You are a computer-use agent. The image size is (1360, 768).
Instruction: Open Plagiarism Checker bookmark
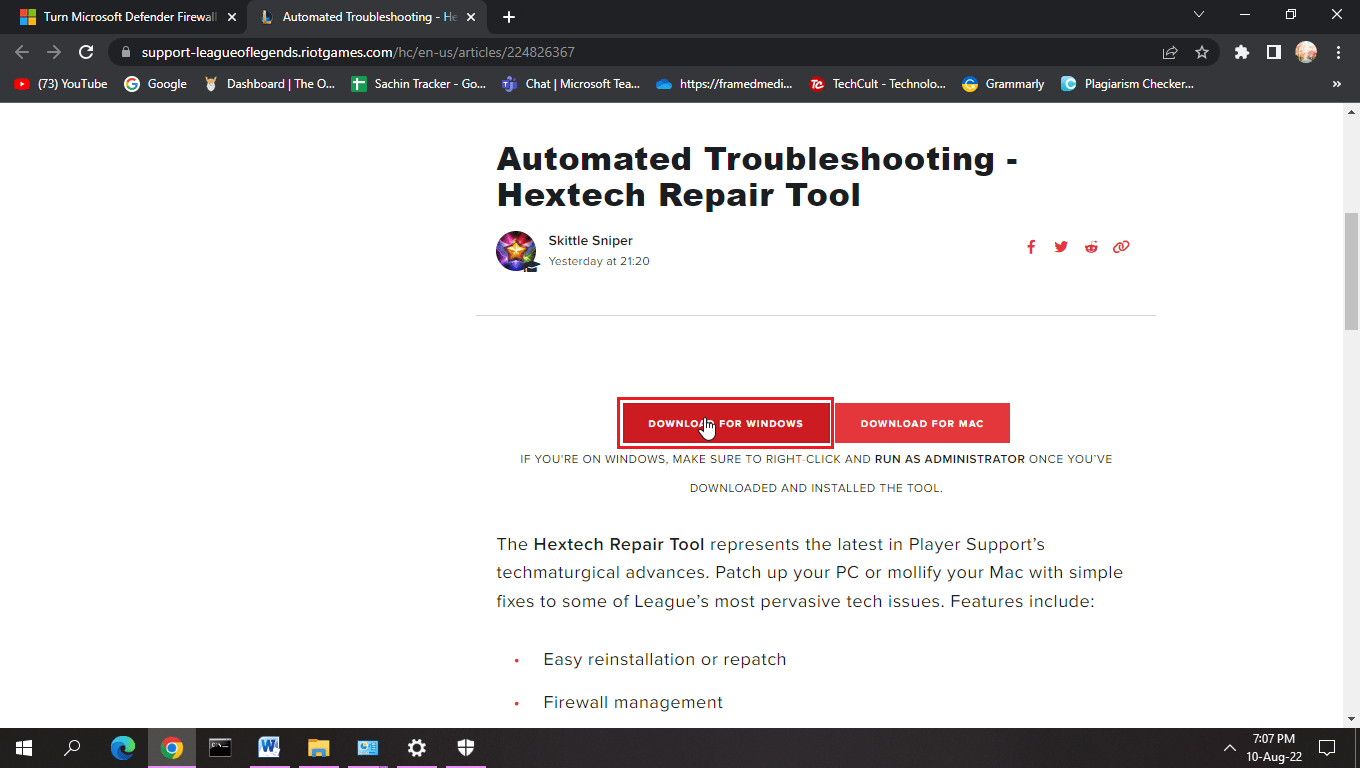1127,84
